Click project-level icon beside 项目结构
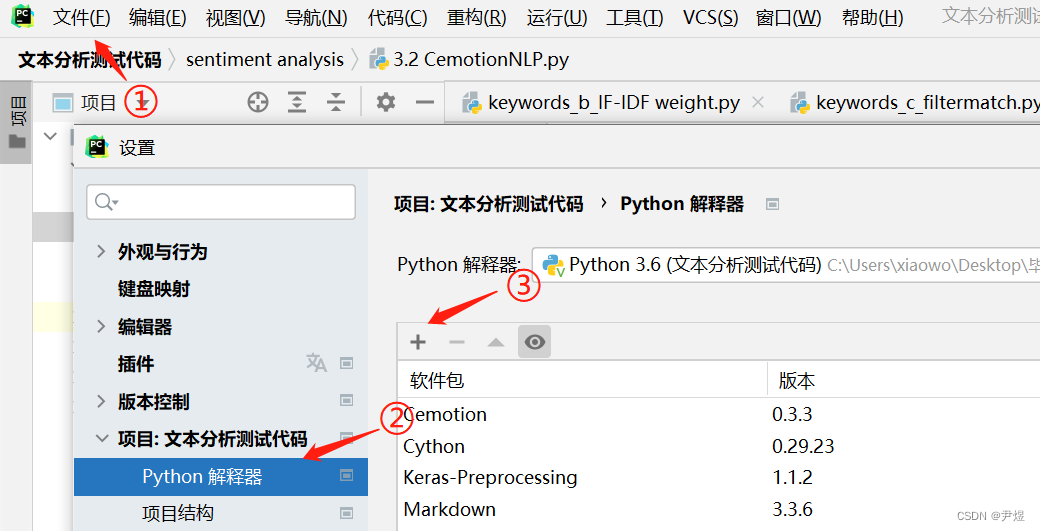 [346, 513]
